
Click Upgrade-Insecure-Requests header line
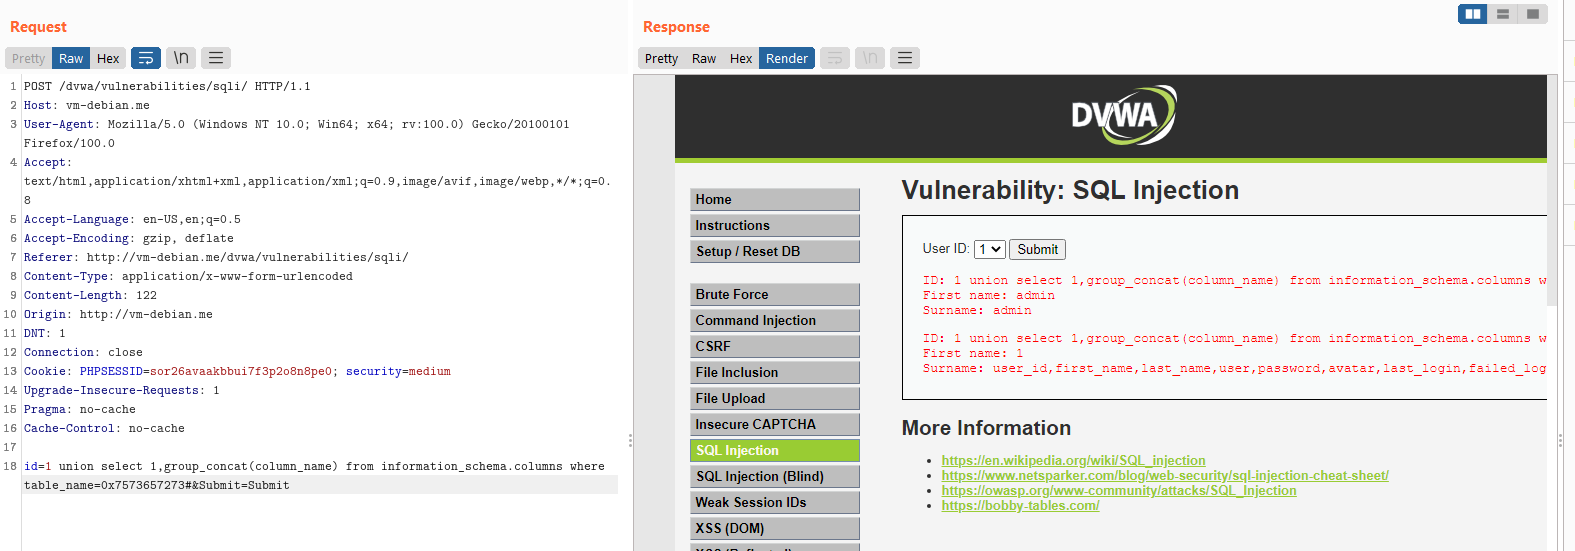tap(121, 390)
